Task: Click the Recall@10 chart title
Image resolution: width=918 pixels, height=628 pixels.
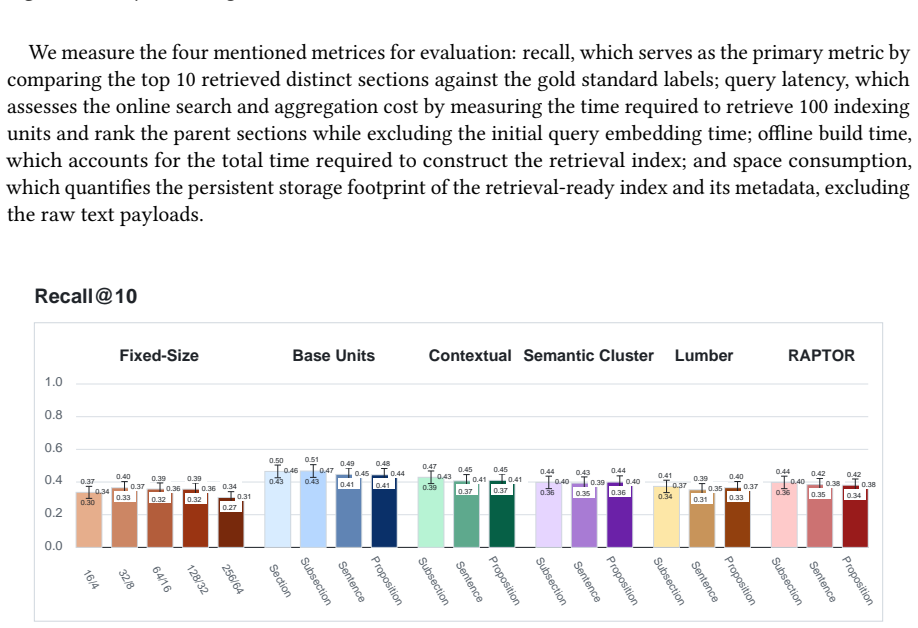Action: click(x=86, y=296)
